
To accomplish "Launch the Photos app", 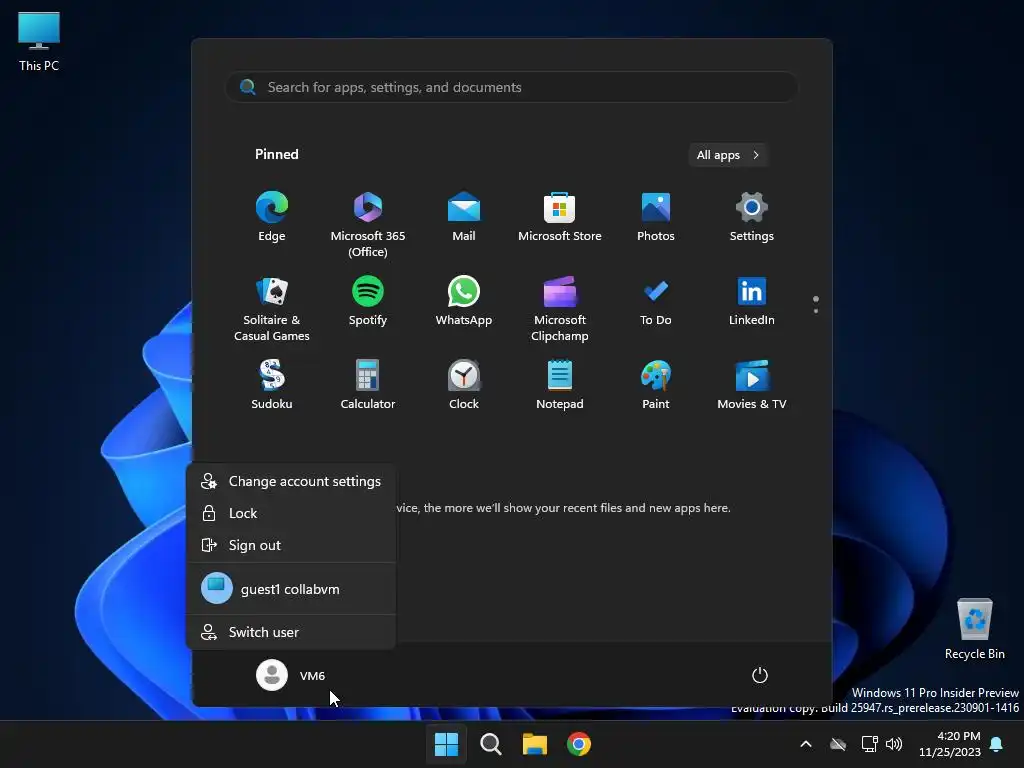I will tap(656, 217).
